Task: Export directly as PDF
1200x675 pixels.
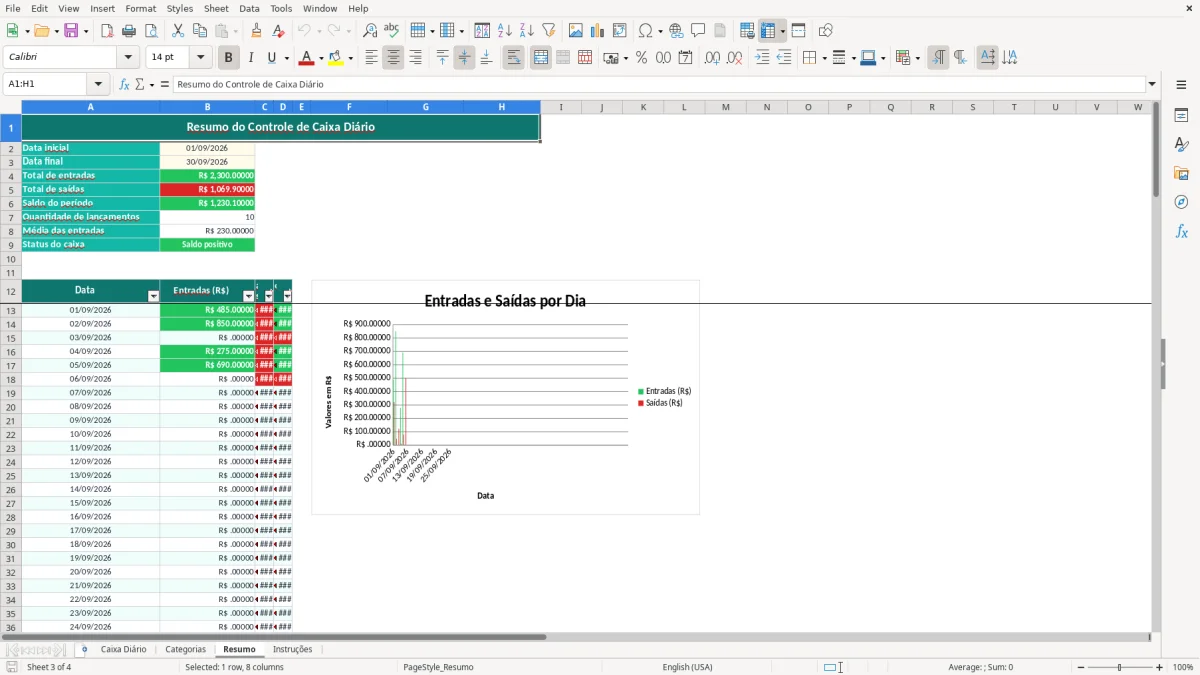Action: (x=107, y=31)
